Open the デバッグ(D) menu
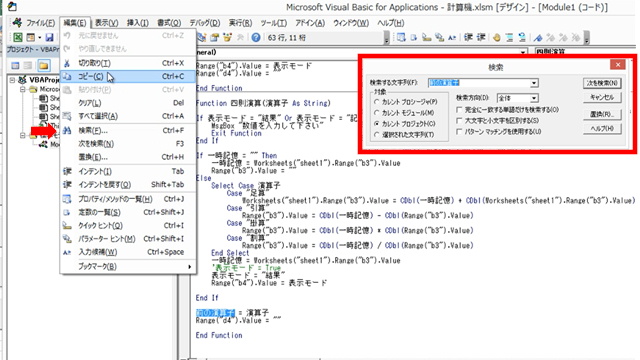This screenshot has height=360, width=640. pos(204,23)
